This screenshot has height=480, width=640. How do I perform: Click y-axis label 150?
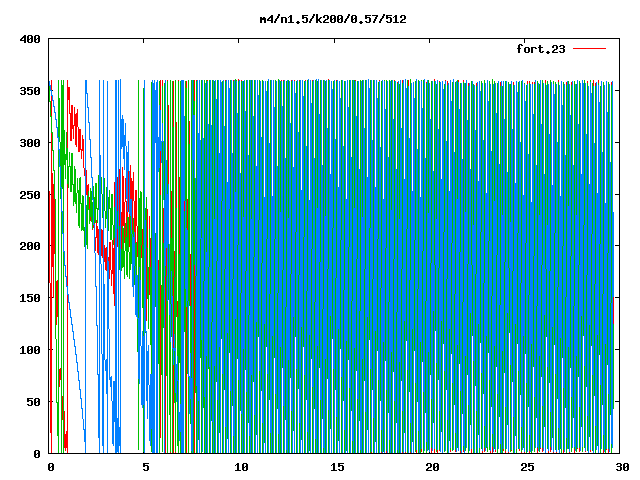pyautogui.click(x=30, y=298)
